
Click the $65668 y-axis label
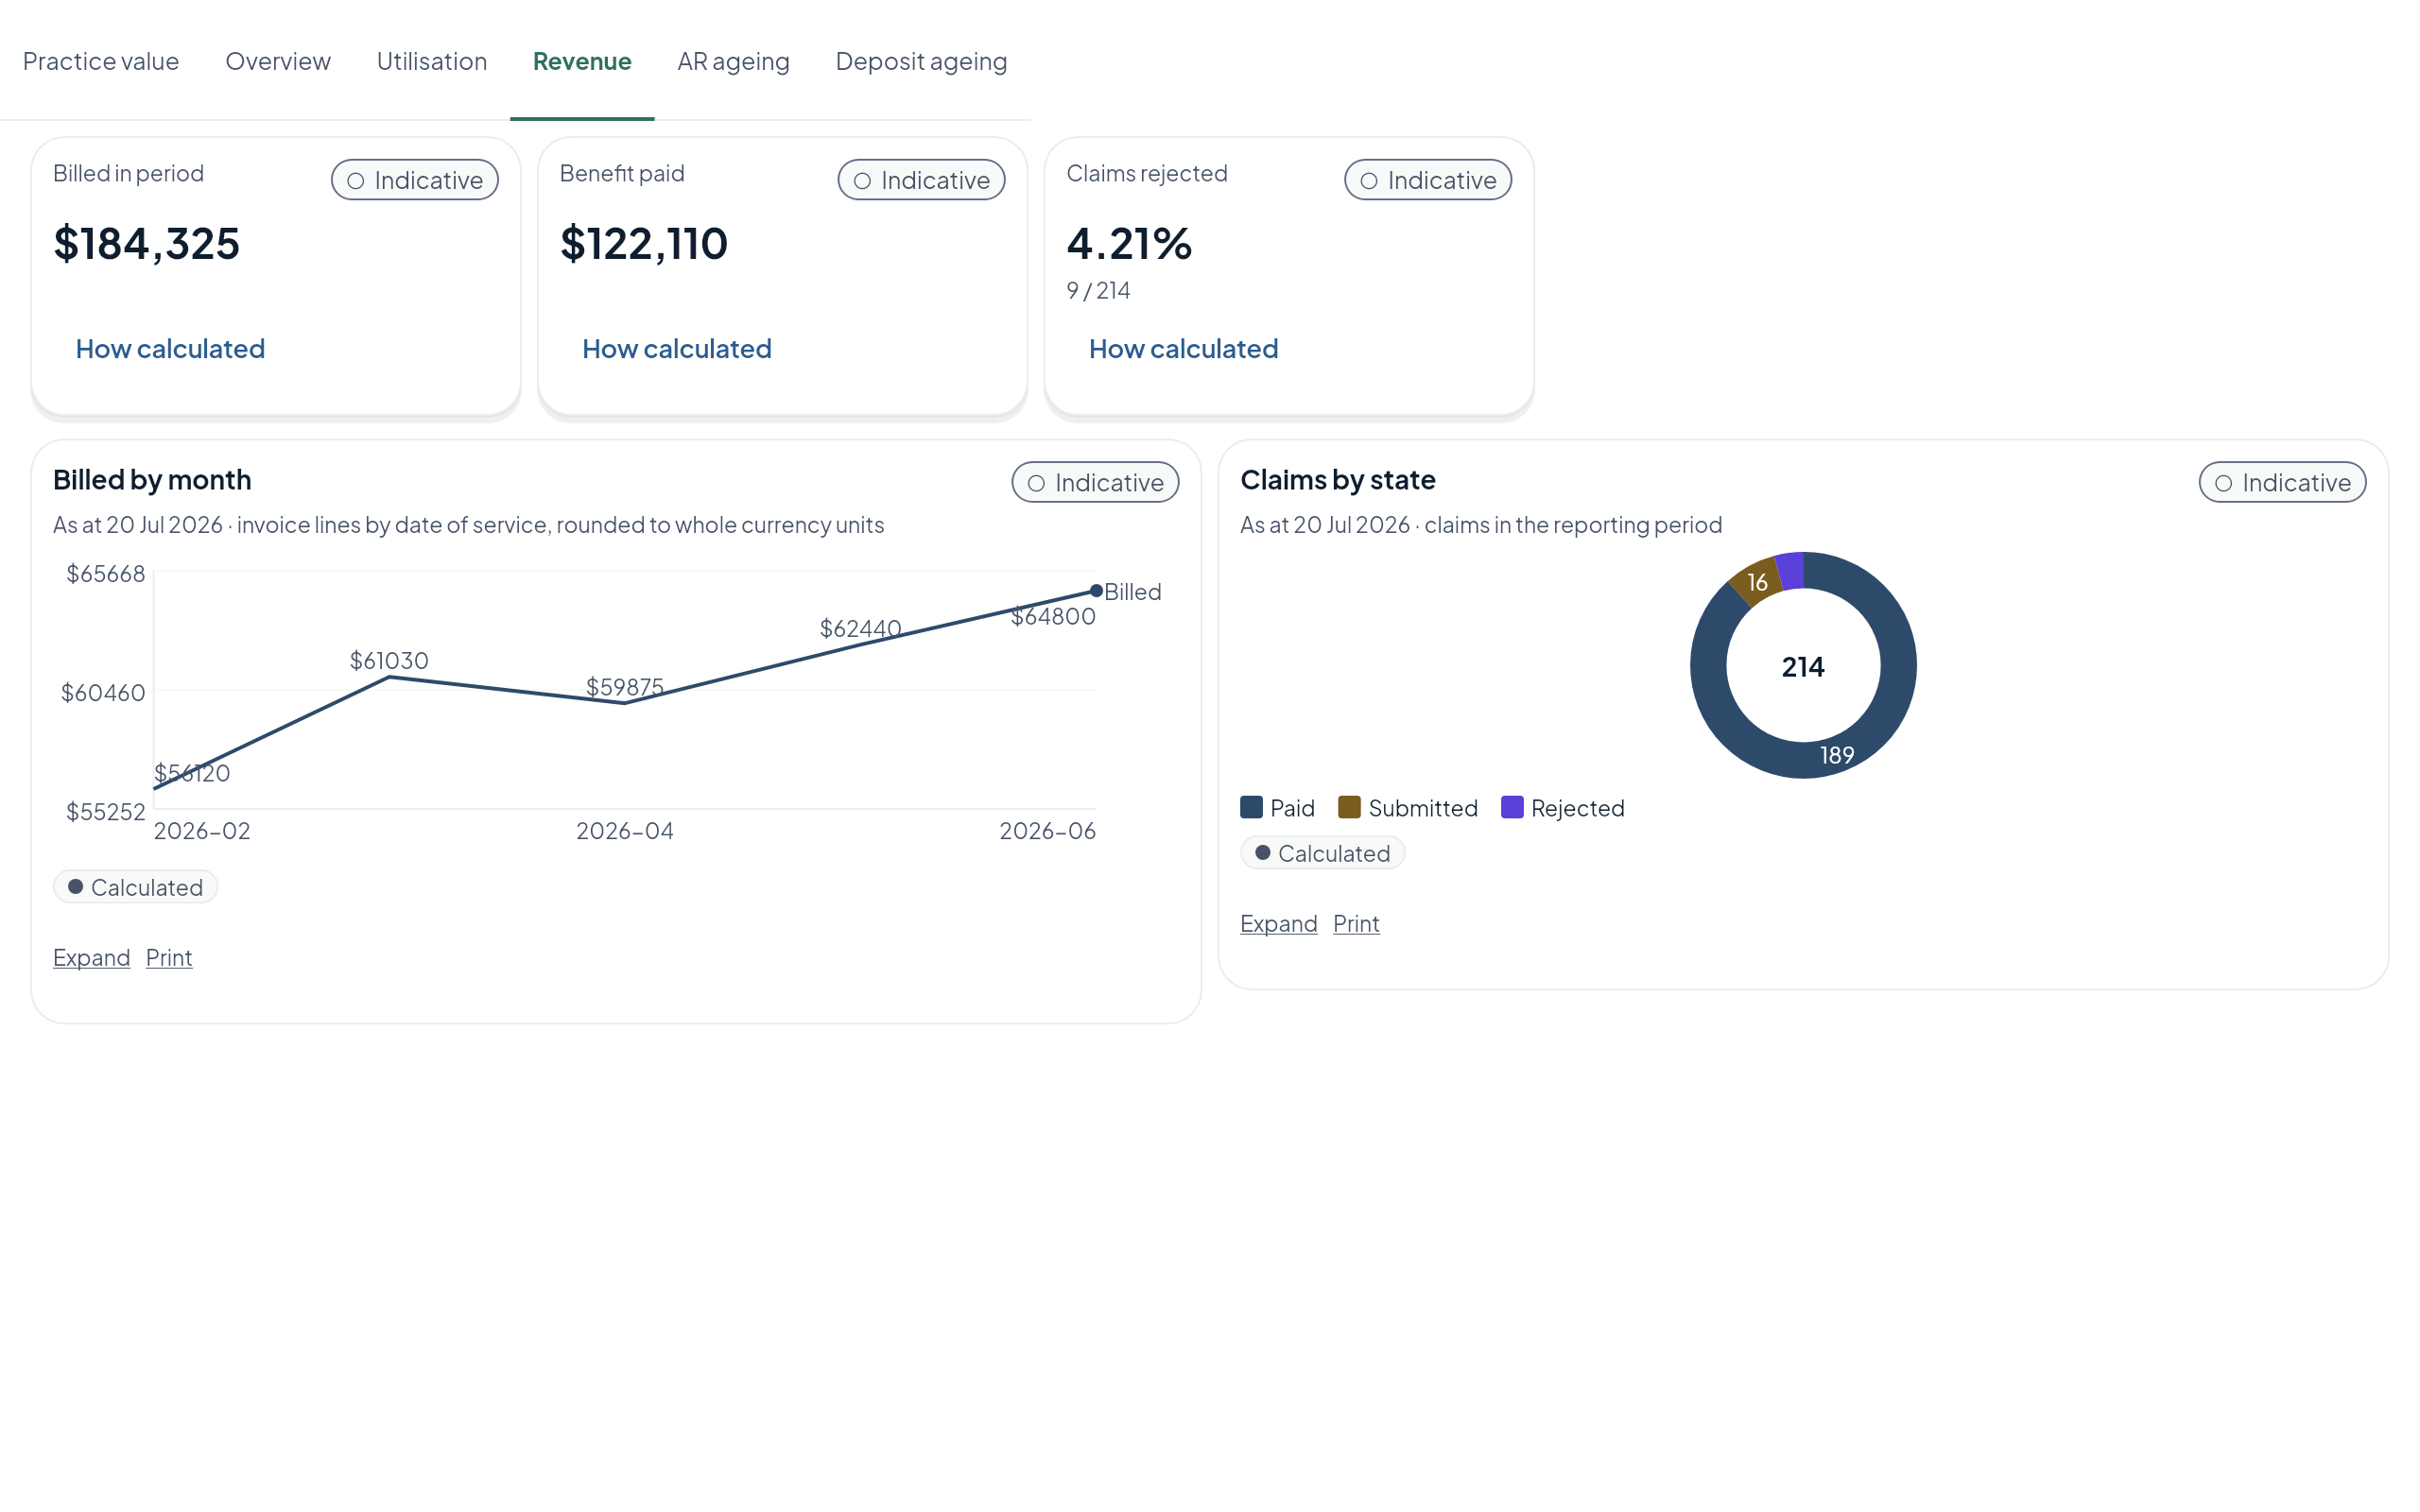coord(106,574)
